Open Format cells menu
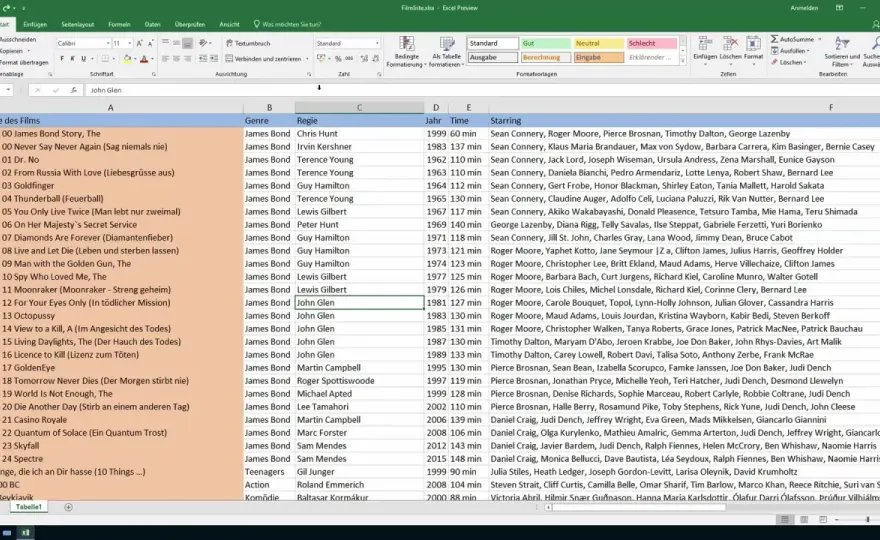Viewport: 880px width, 540px height. [x=753, y=49]
